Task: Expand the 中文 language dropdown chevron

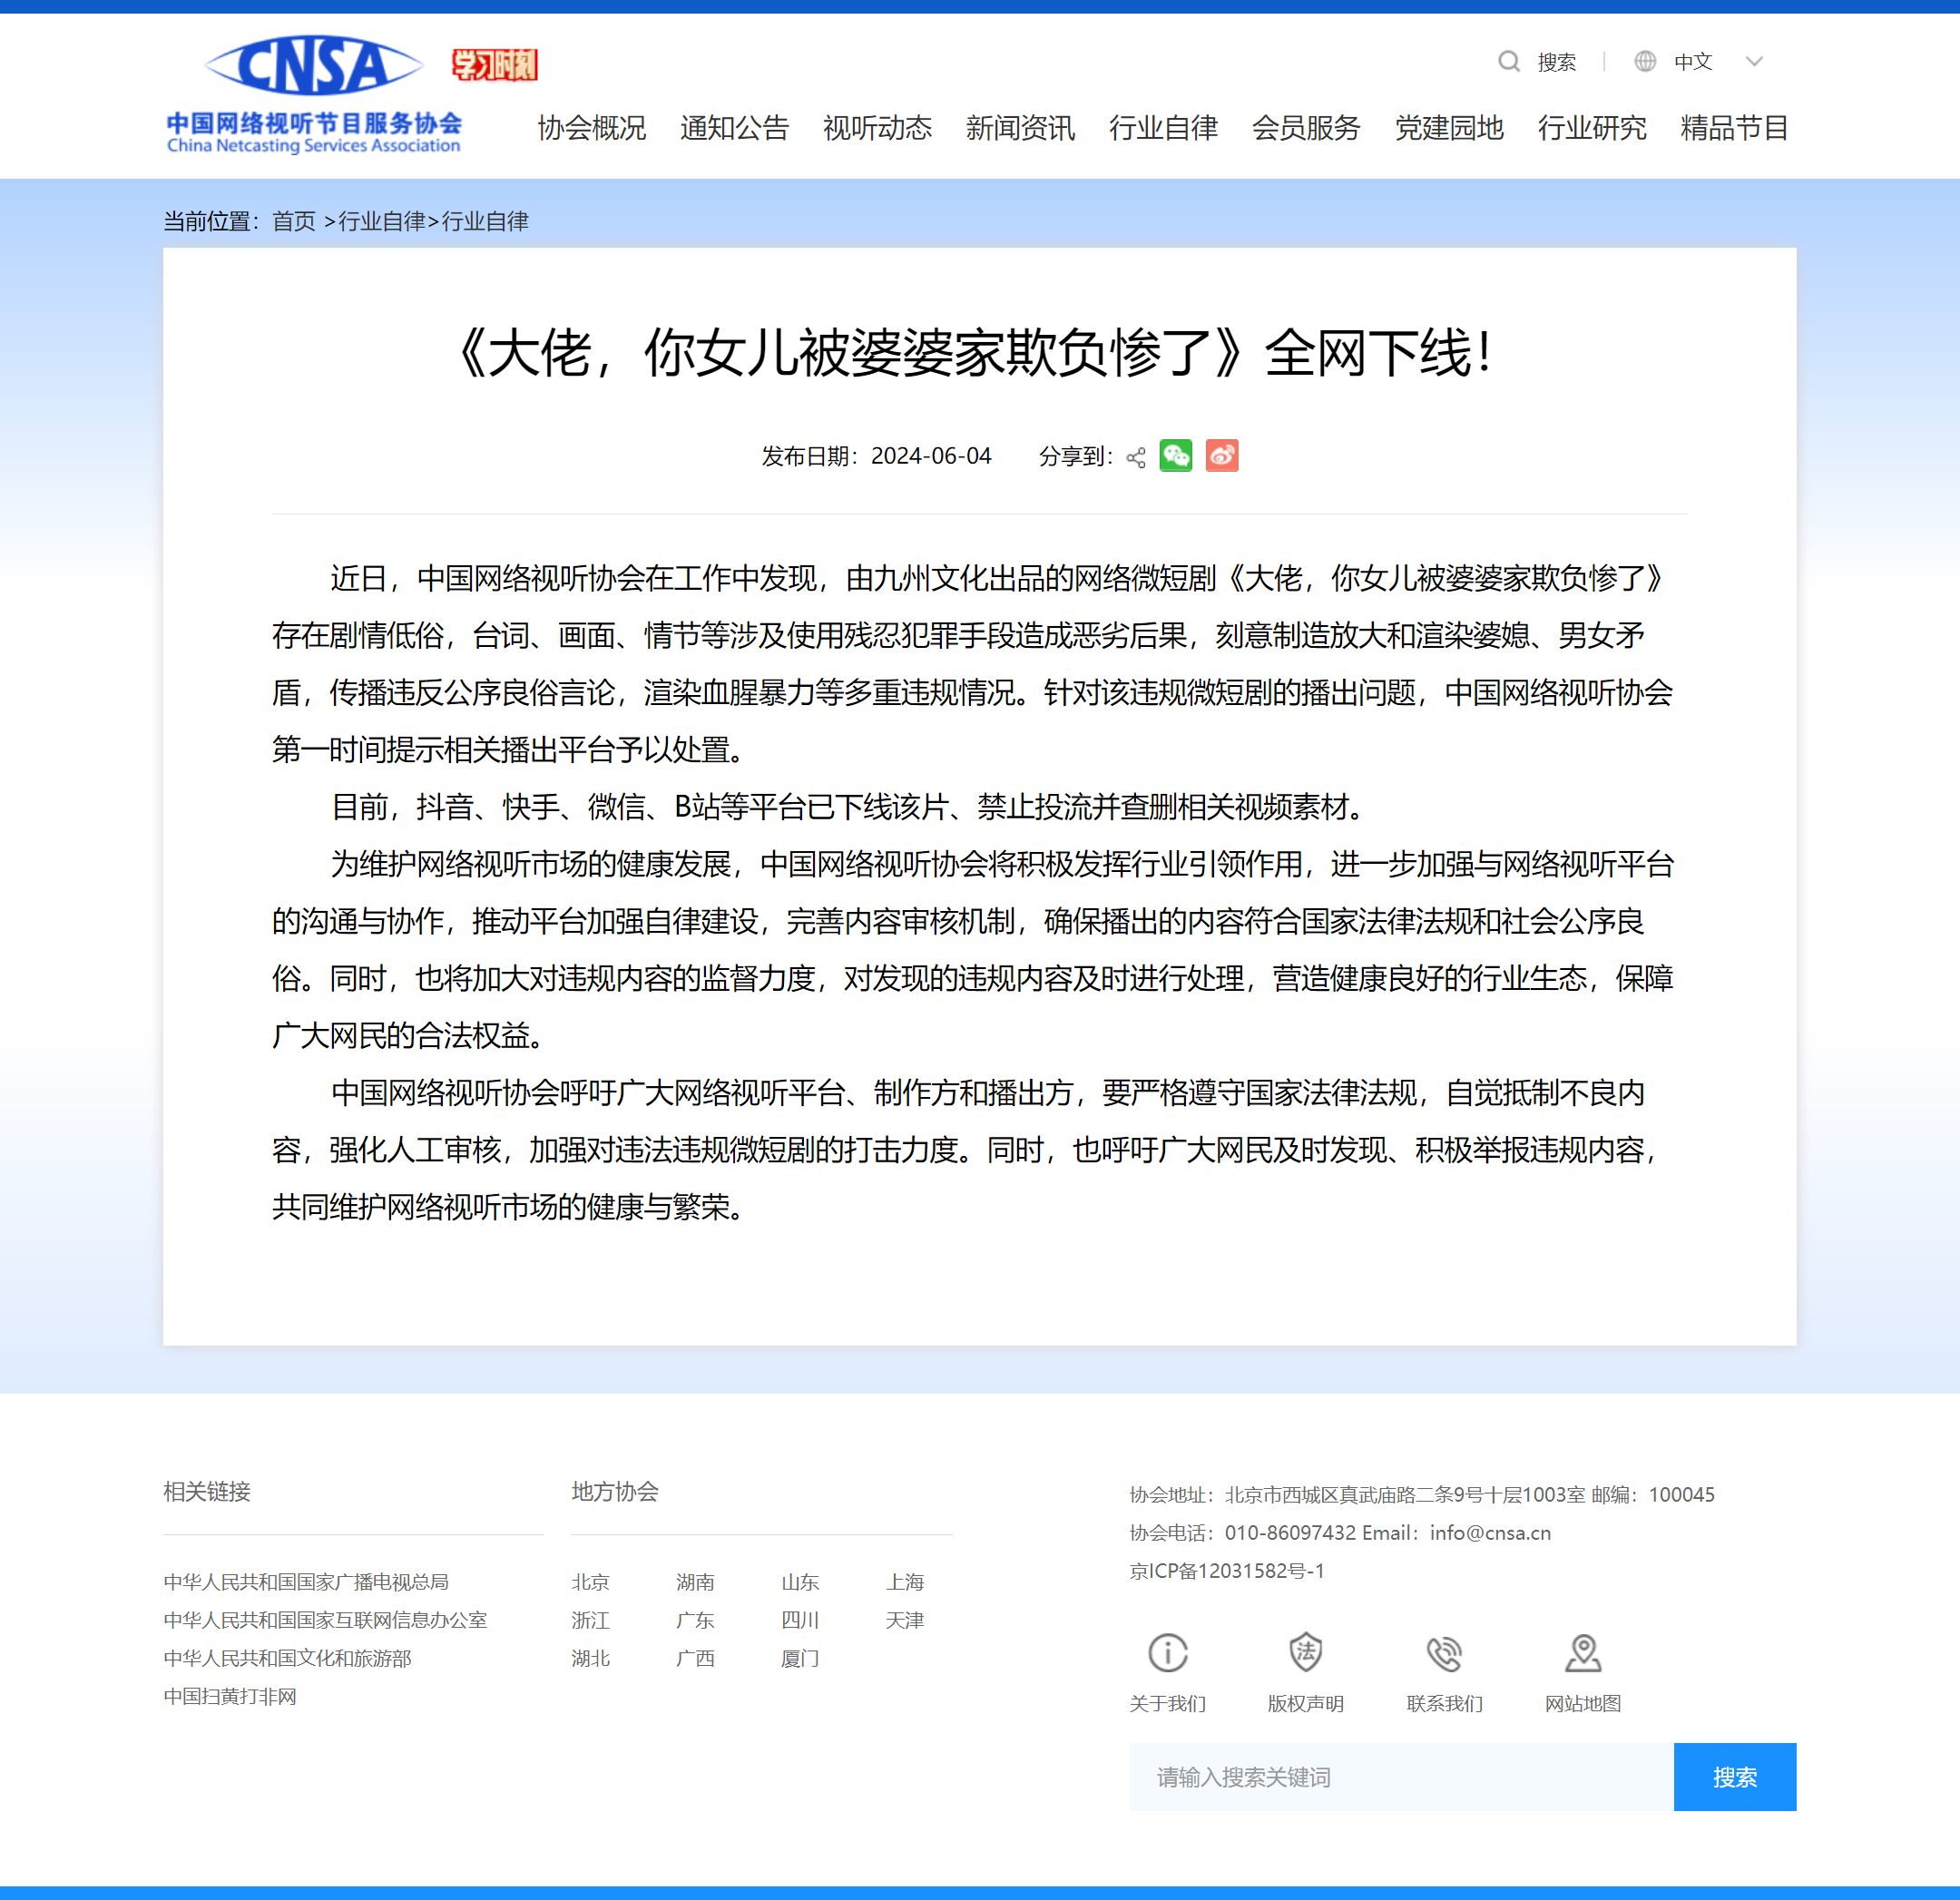Action: click(1754, 62)
